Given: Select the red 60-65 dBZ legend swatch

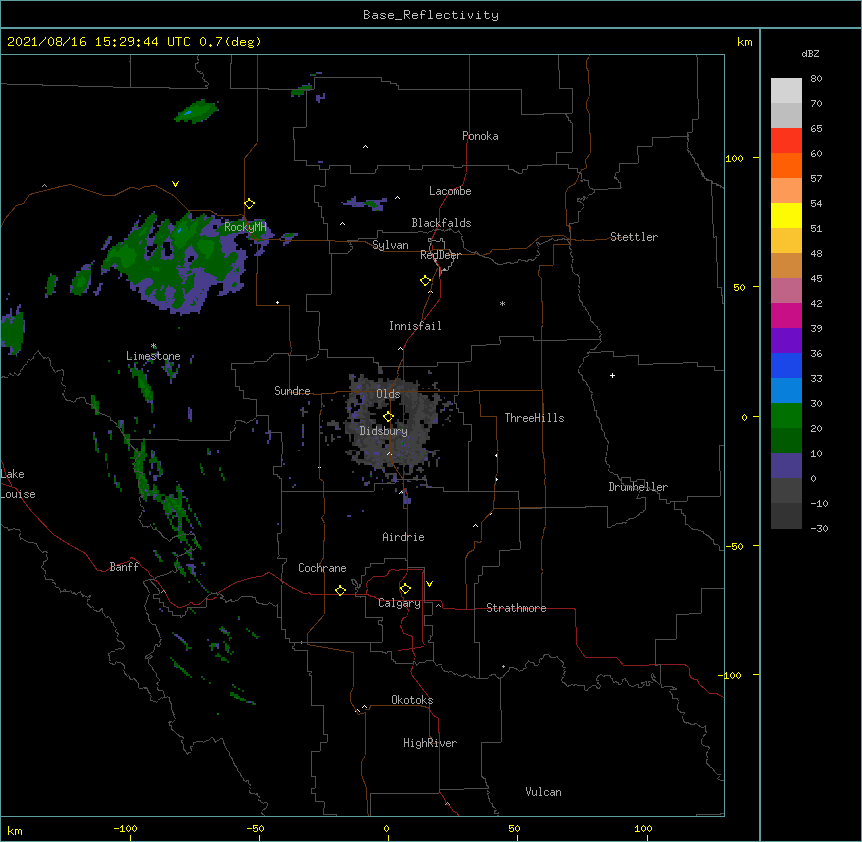Looking at the screenshot, I should 786,141.
